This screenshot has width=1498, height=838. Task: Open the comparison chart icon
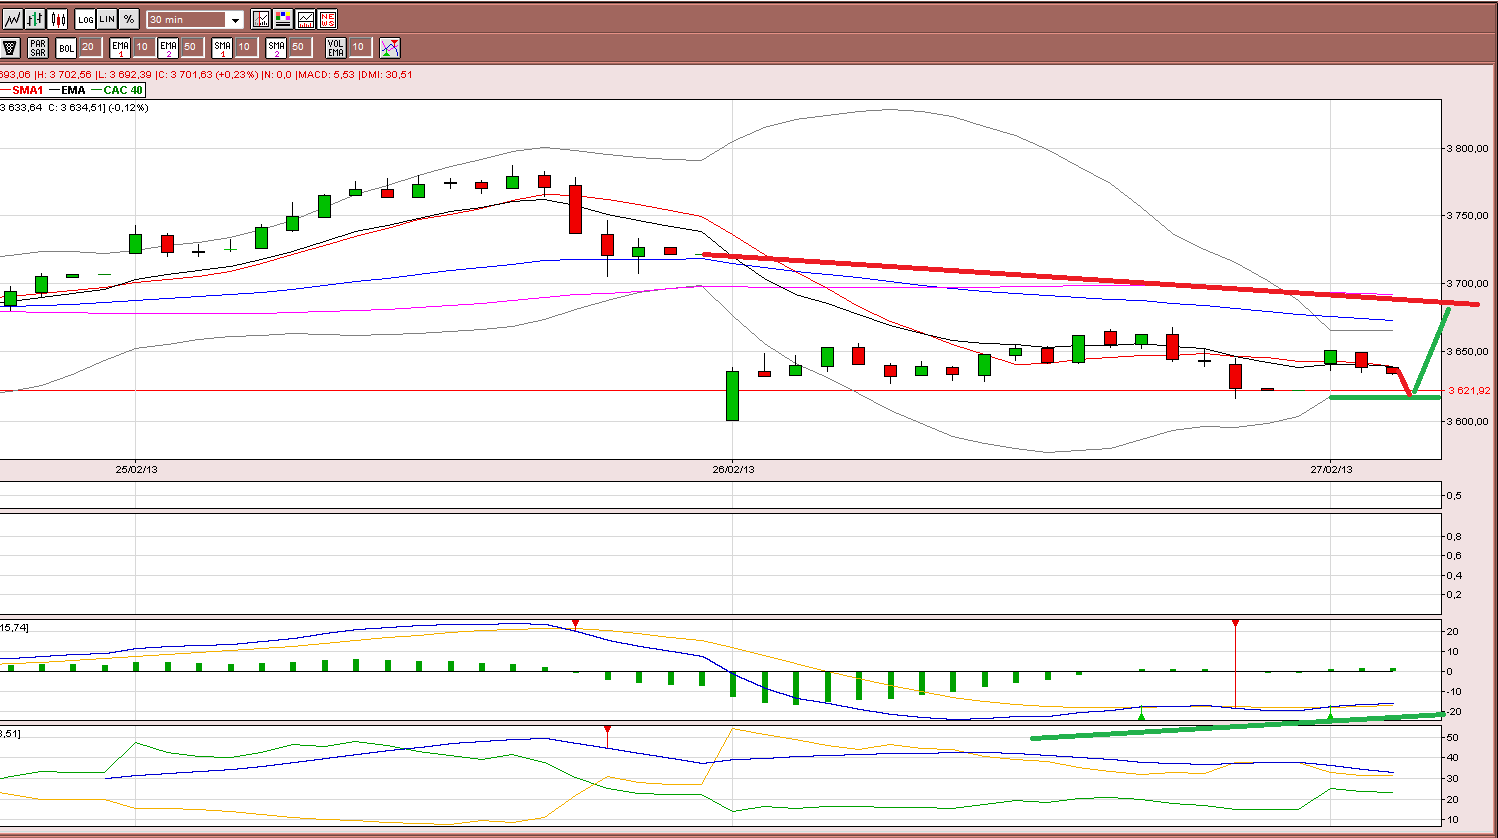(x=305, y=19)
